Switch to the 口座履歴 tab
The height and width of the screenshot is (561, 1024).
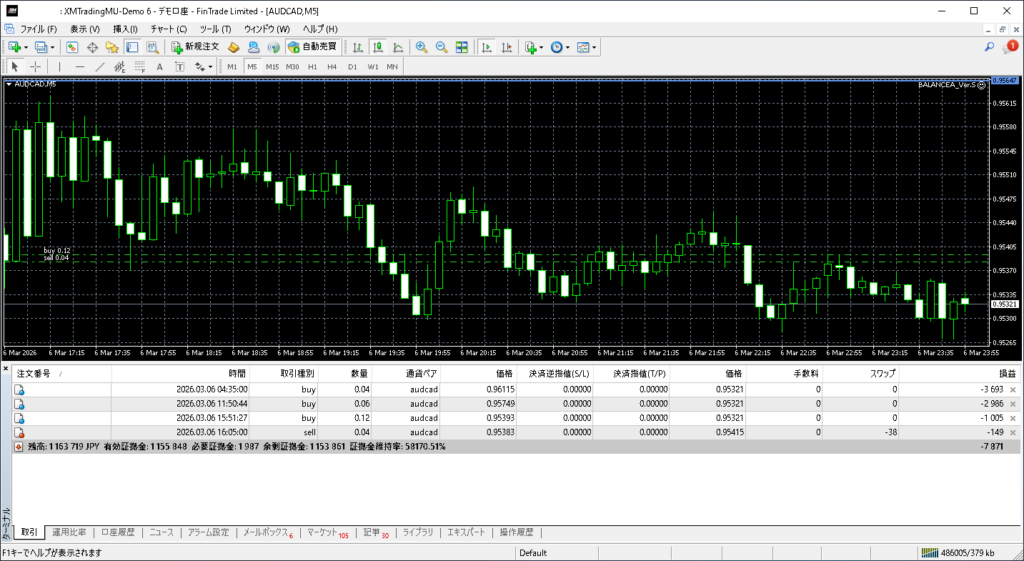click(117, 533)
